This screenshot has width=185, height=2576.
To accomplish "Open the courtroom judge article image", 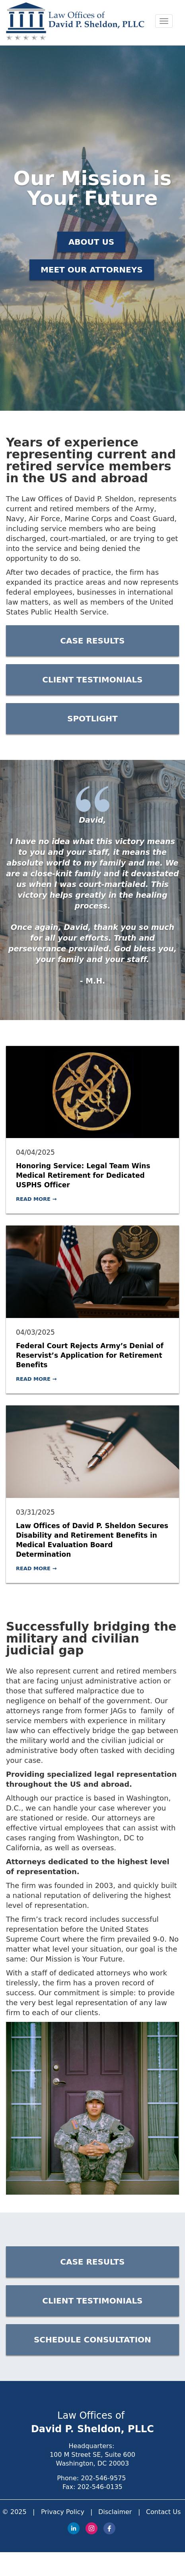I will (x=92, y=1272).
